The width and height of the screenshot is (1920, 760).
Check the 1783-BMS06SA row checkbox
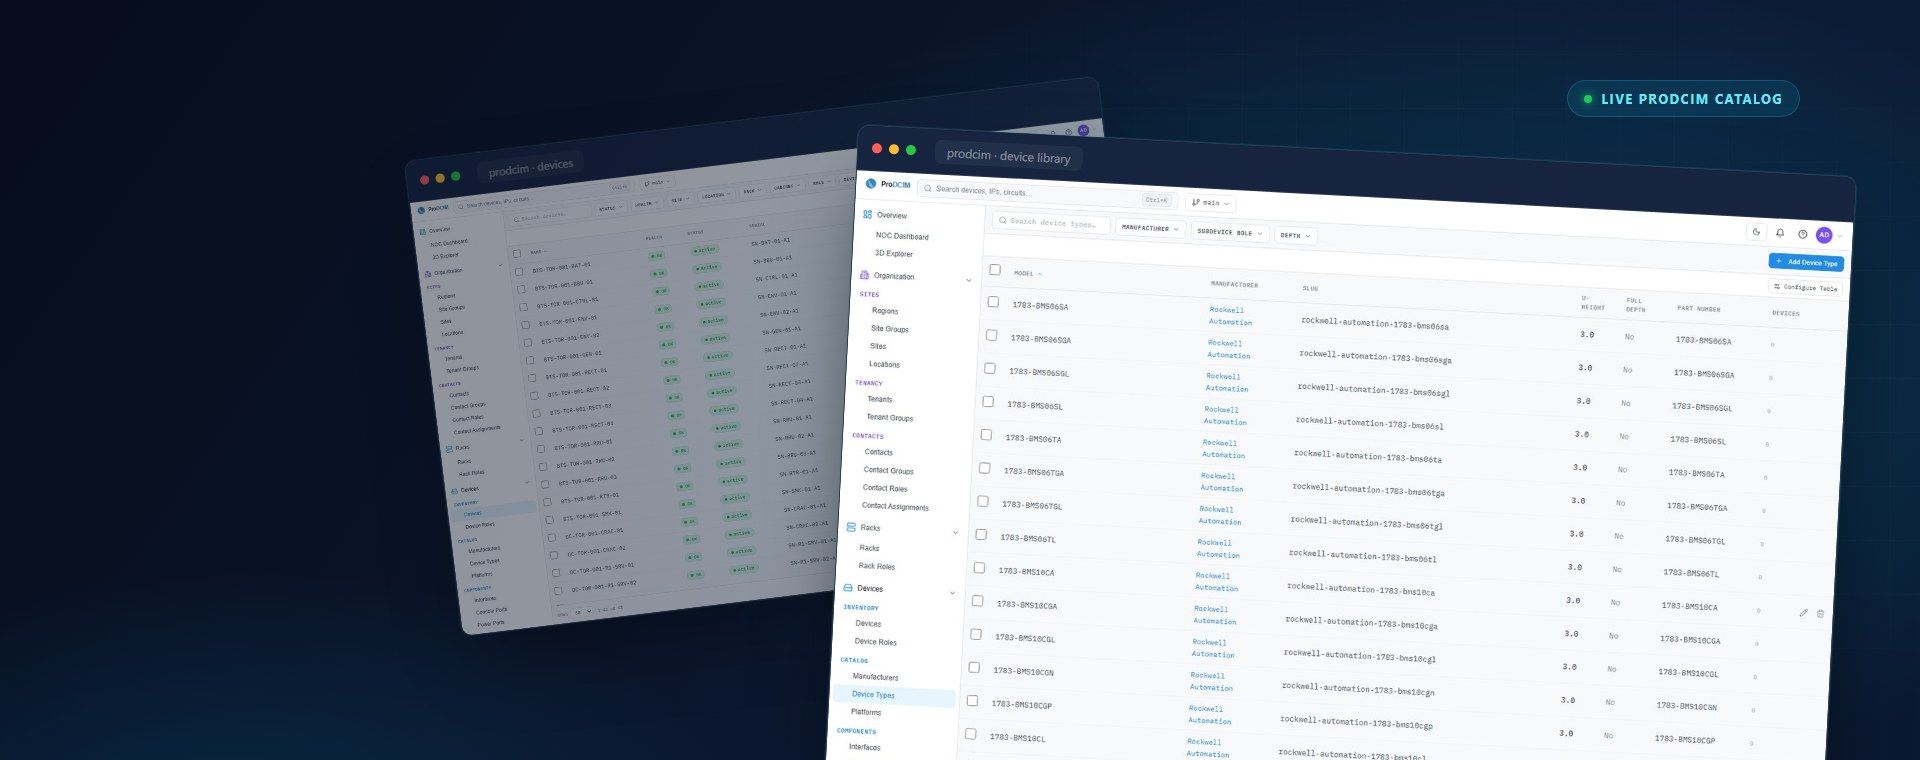point(993,302)
